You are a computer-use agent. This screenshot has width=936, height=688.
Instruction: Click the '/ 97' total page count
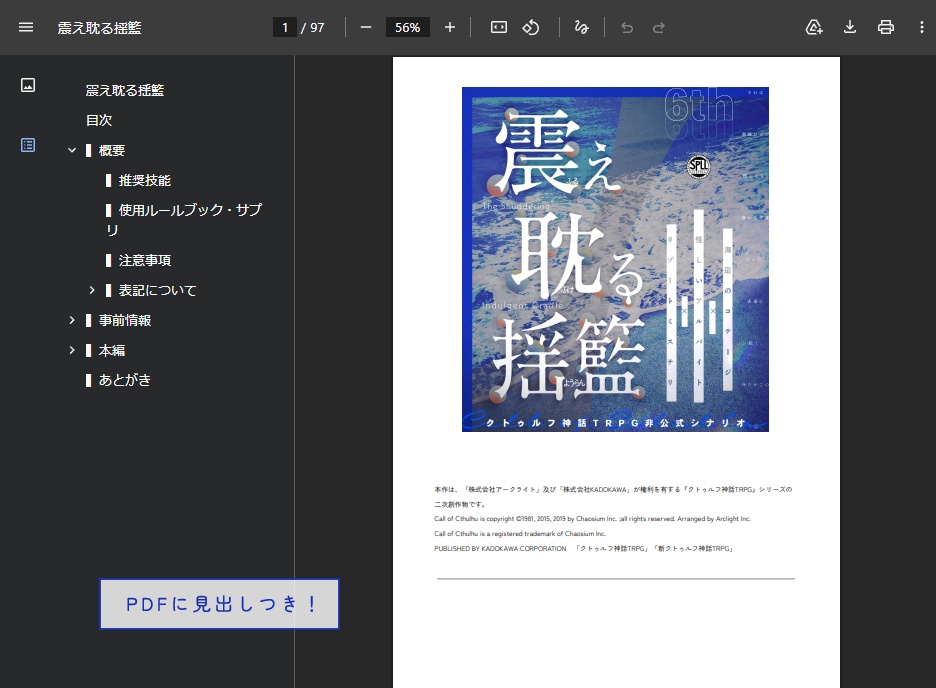click(x=313, y=27)
